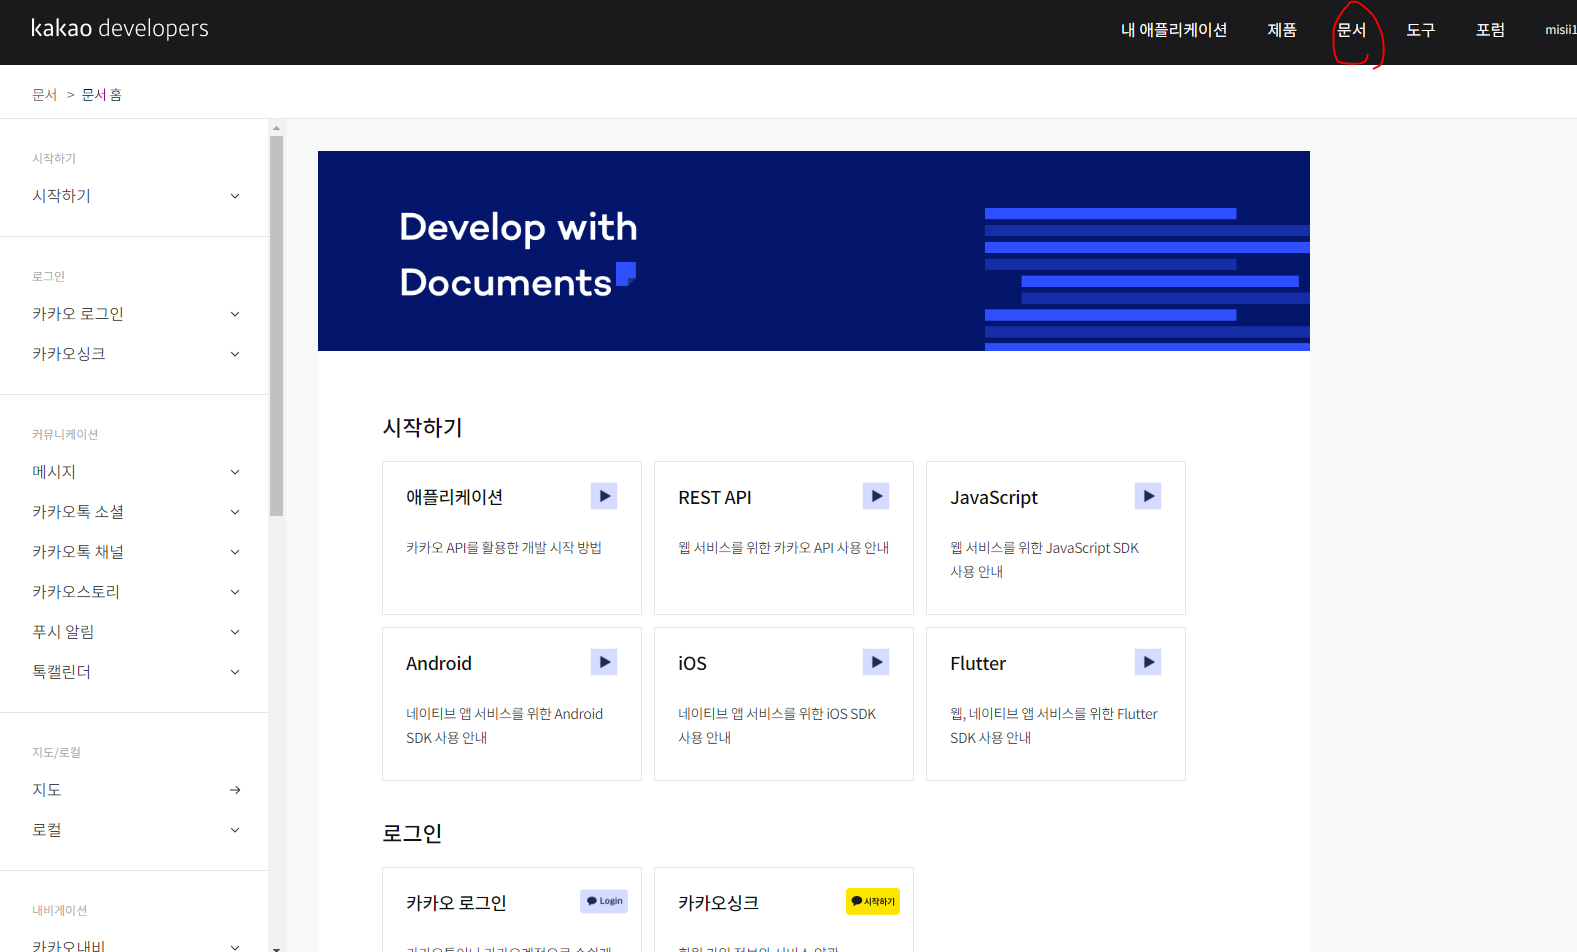Open 카카오 로그인 card title
Image resolution: width=1577 pixels, height=952 pixels.
coord(456,903)
